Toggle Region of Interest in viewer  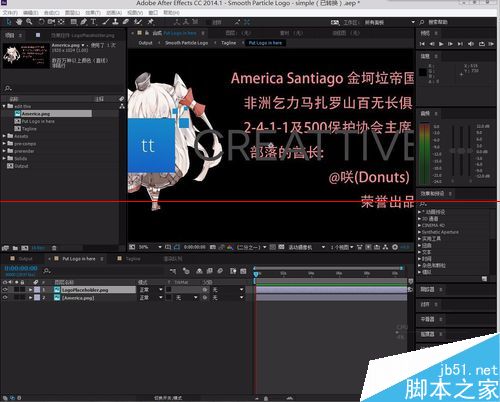(x=273, y=247)
